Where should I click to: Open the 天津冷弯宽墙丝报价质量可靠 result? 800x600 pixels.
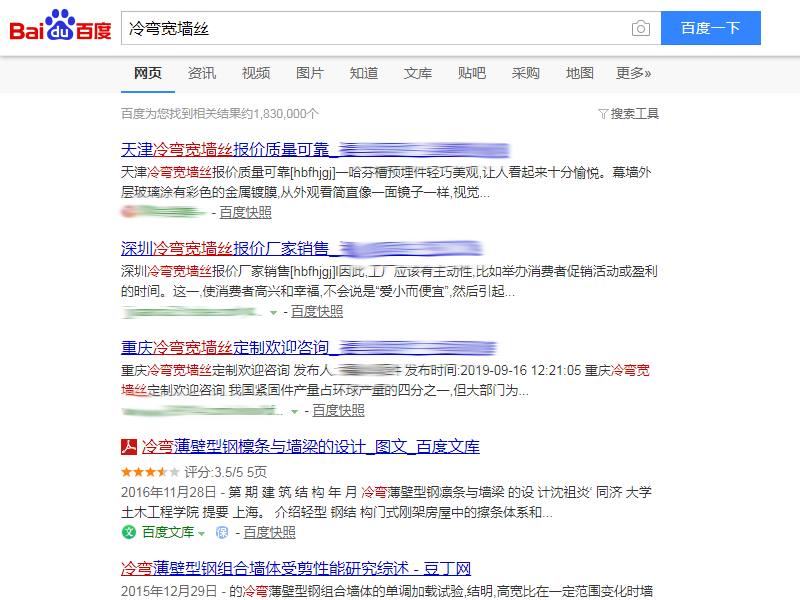pos(225,150)
